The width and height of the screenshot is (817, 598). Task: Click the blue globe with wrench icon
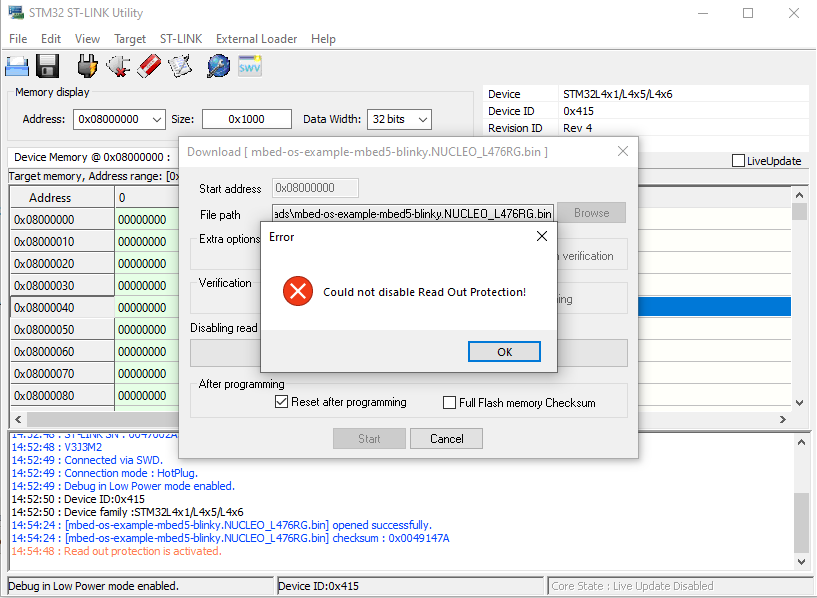tap(218, 67)
